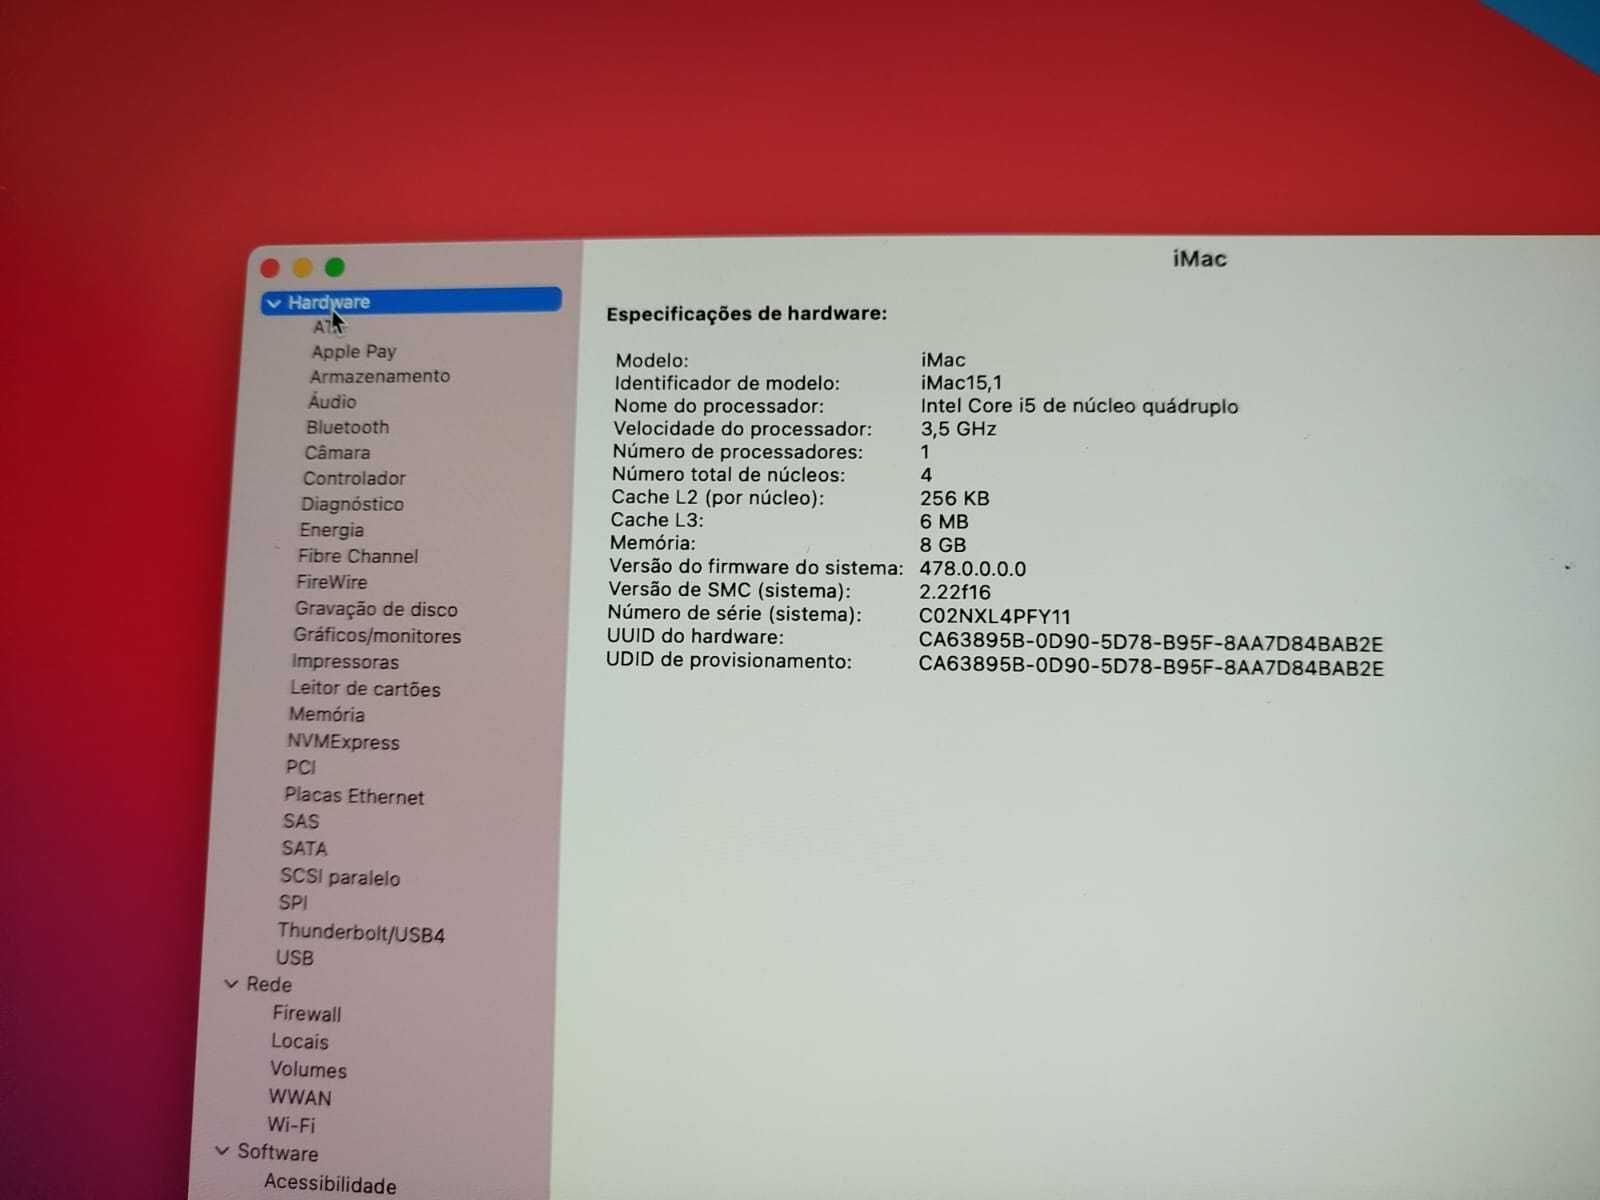Click the yellow minimize button

tap(302, 267)
